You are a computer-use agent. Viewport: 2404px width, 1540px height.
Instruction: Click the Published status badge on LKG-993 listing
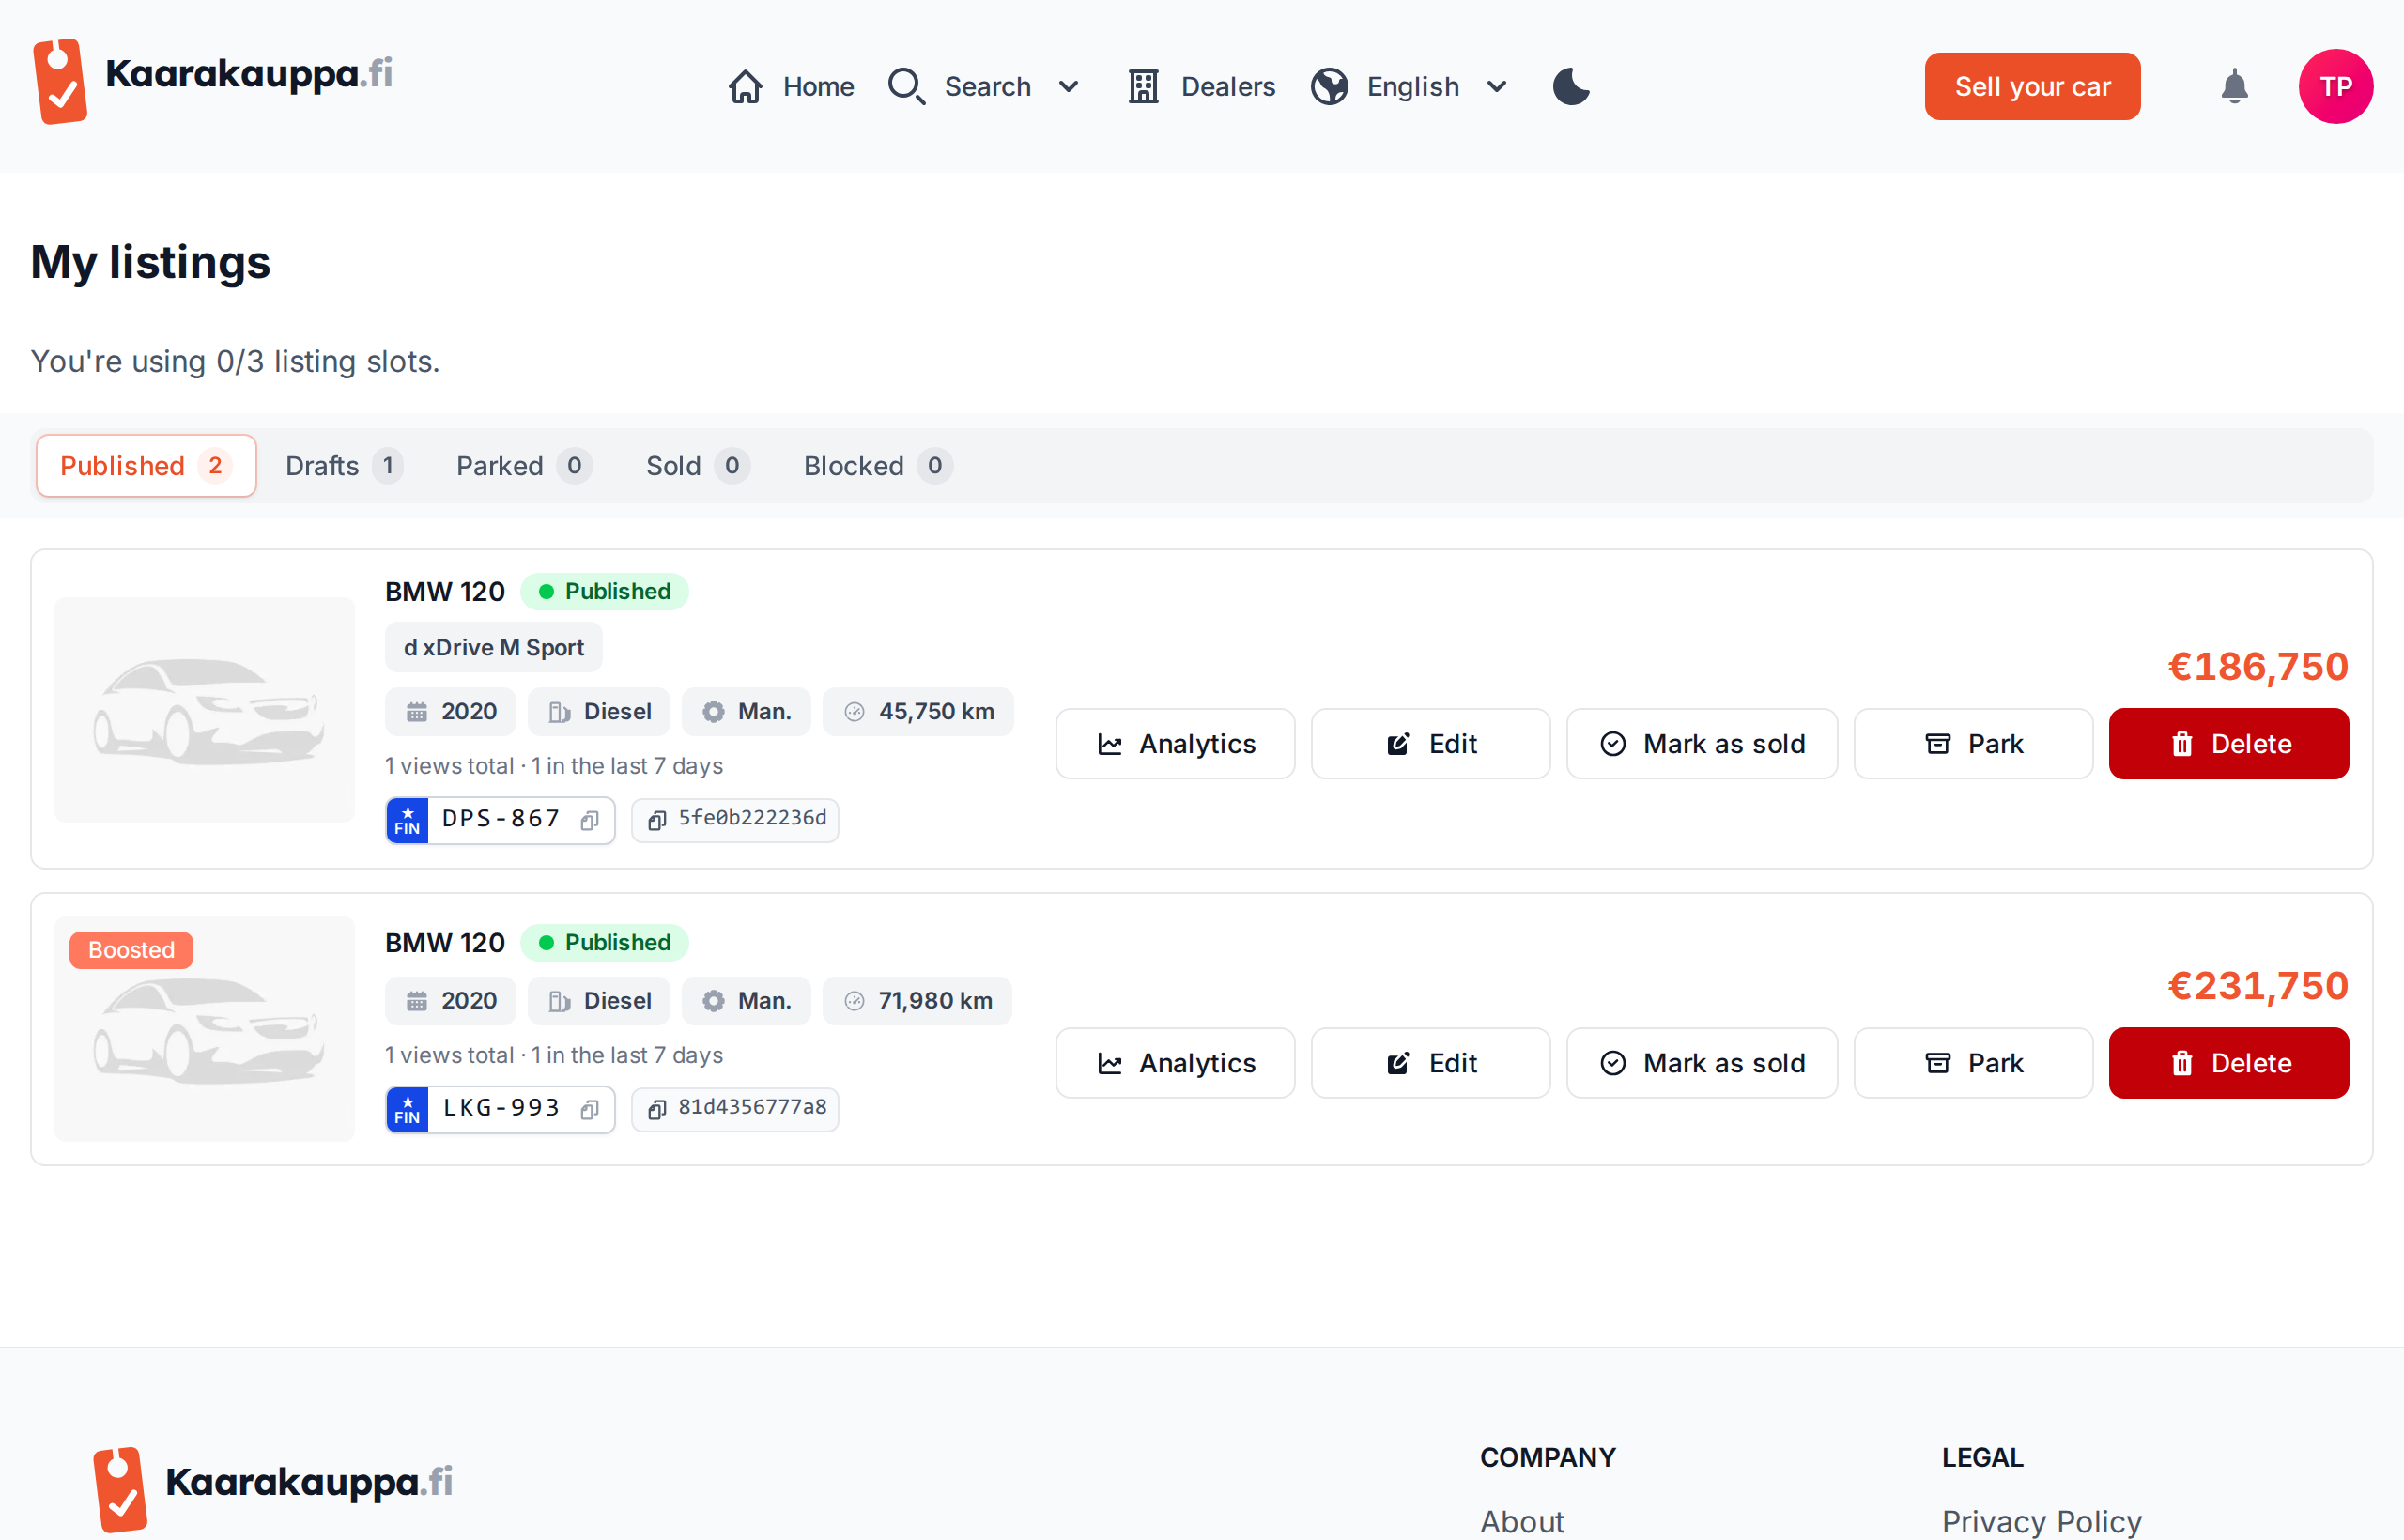pos(604,943)
